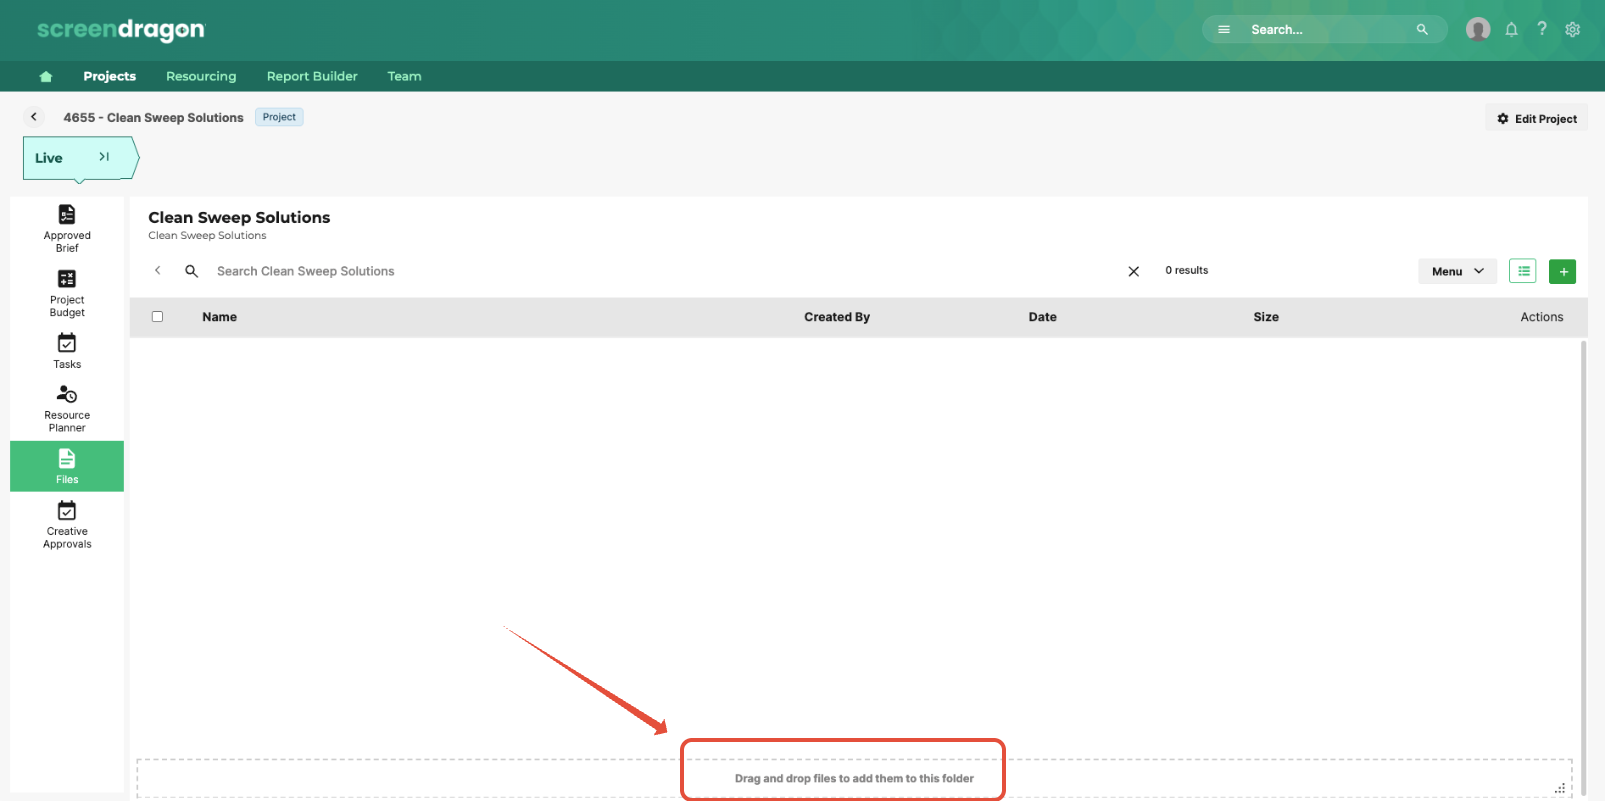Click the resize handle in drop zone corner

1559,788
